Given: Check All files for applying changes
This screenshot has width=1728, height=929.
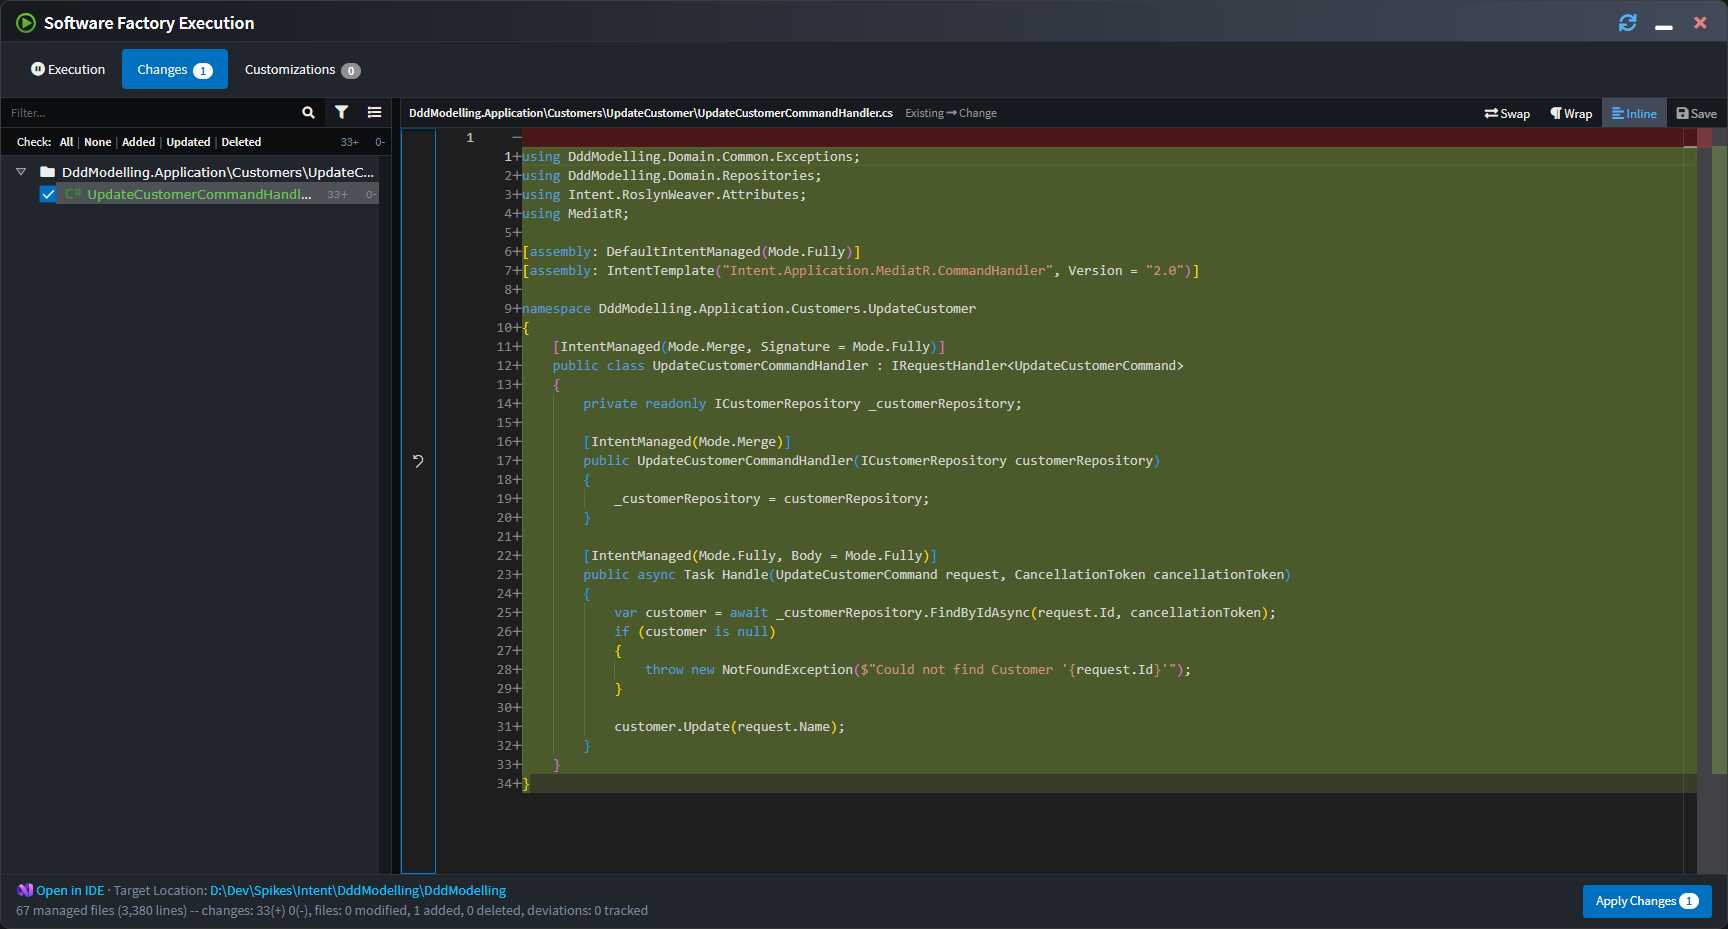Looking at the screenshot, I should (65, 142).
